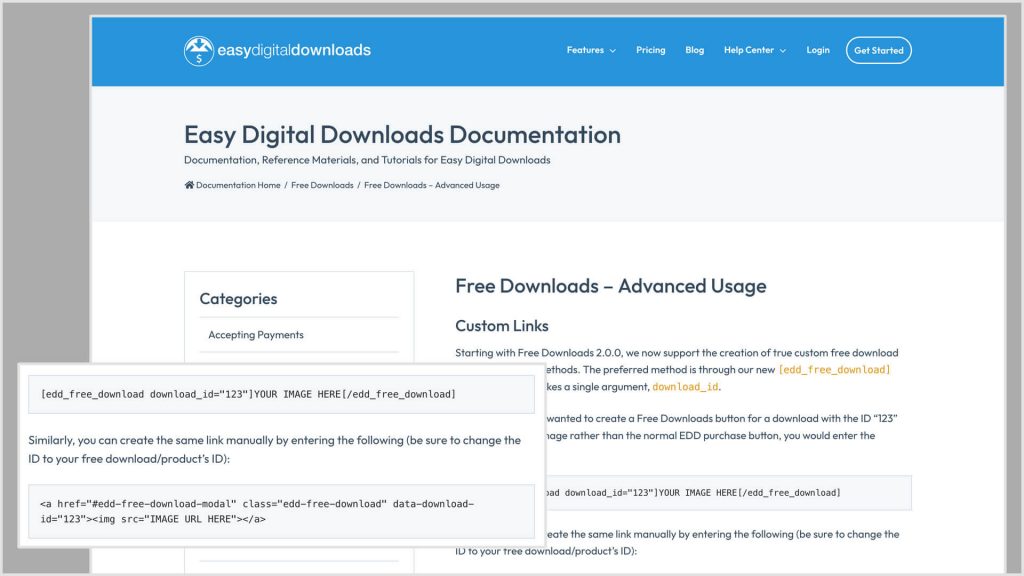This screenshot has width=1024, height=576.
Task: Click the orange [edd_free_download] inline code
Action: pyautogui.click(x=834, y=370)
